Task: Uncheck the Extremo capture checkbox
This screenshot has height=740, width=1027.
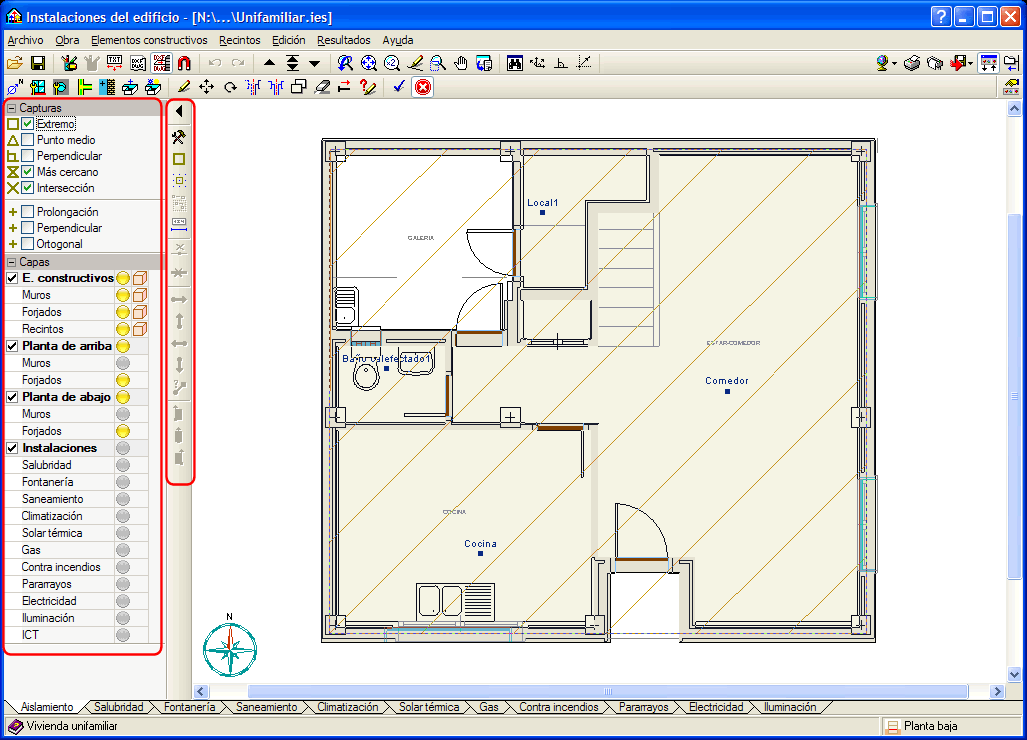Action: click(x=27, y=124)
